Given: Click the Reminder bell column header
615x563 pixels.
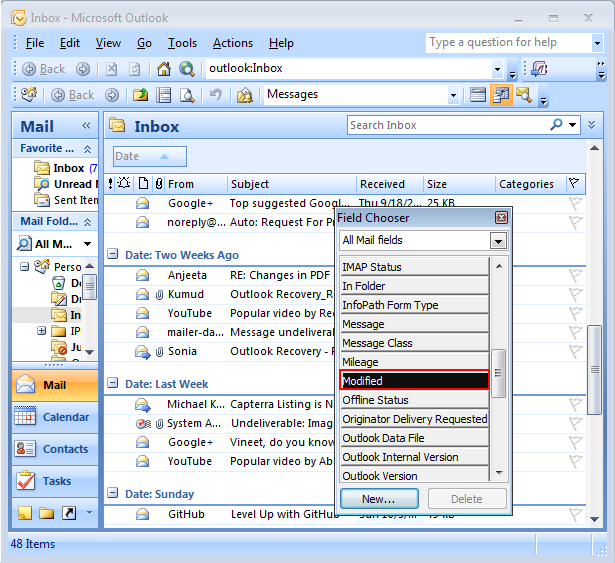Looking at the screenshot, I should point(124,183).
